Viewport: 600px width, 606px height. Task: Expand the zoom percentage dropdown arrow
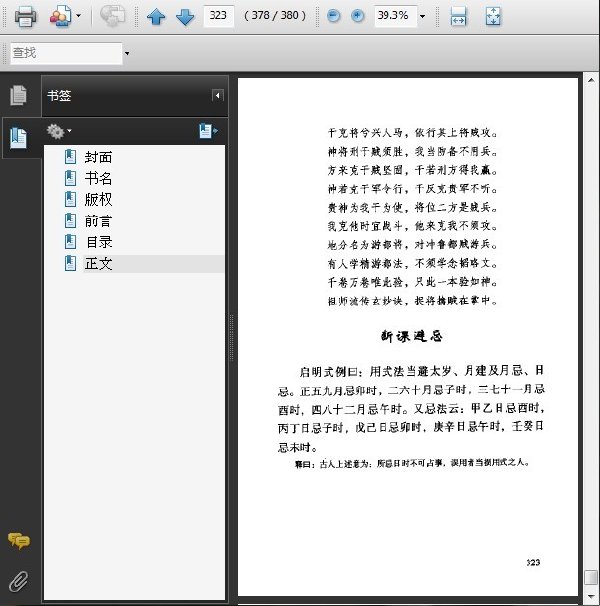click(423, 16)
